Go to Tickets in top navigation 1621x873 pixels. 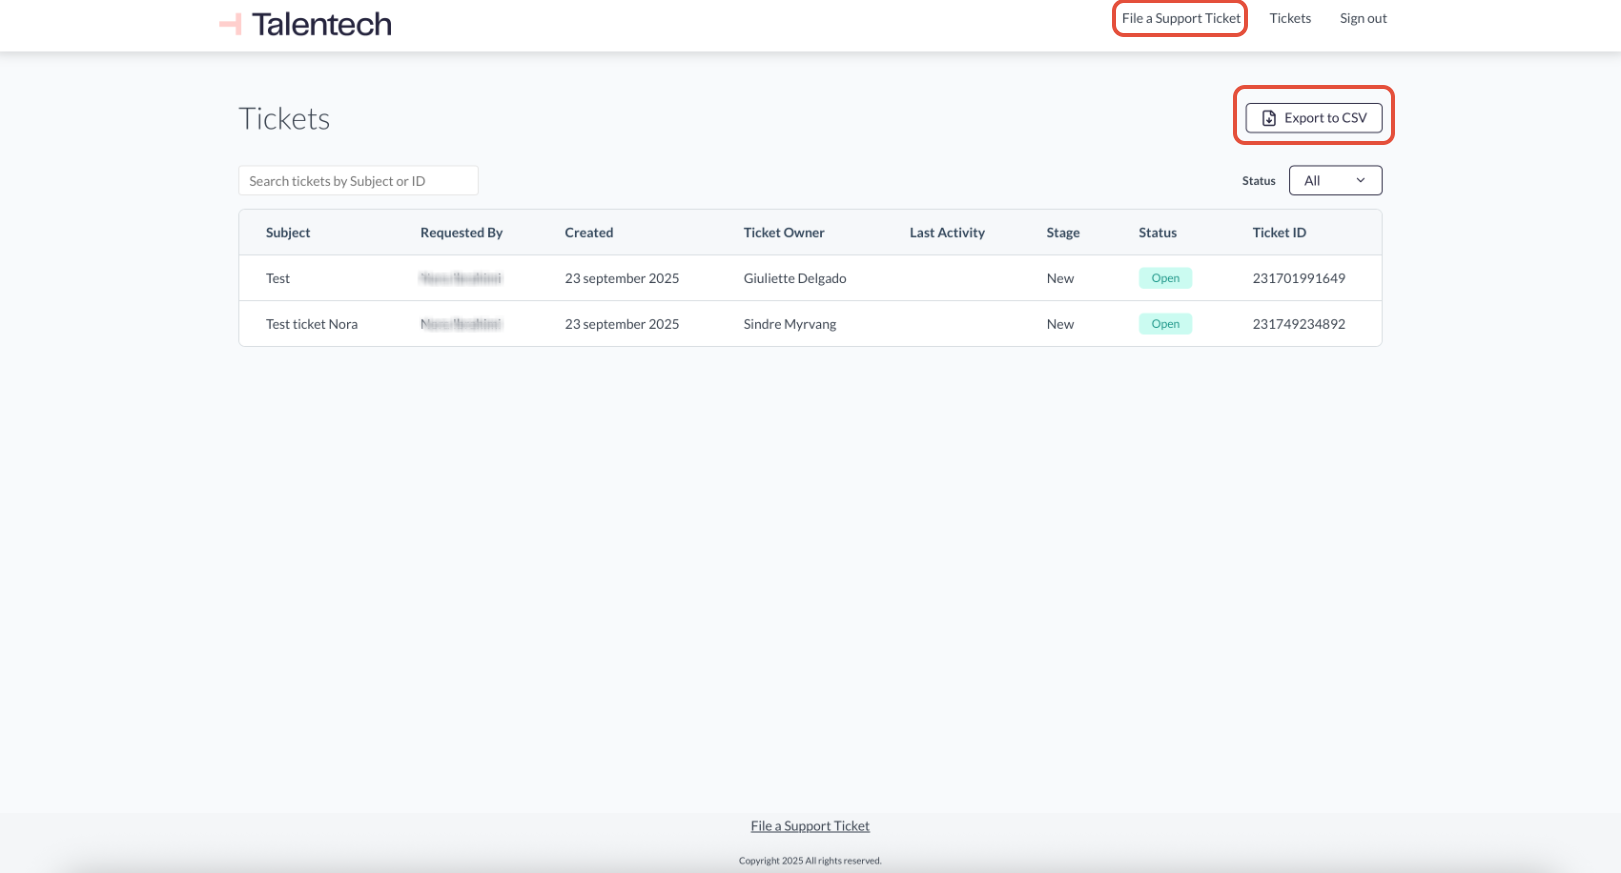point(1290,18)
